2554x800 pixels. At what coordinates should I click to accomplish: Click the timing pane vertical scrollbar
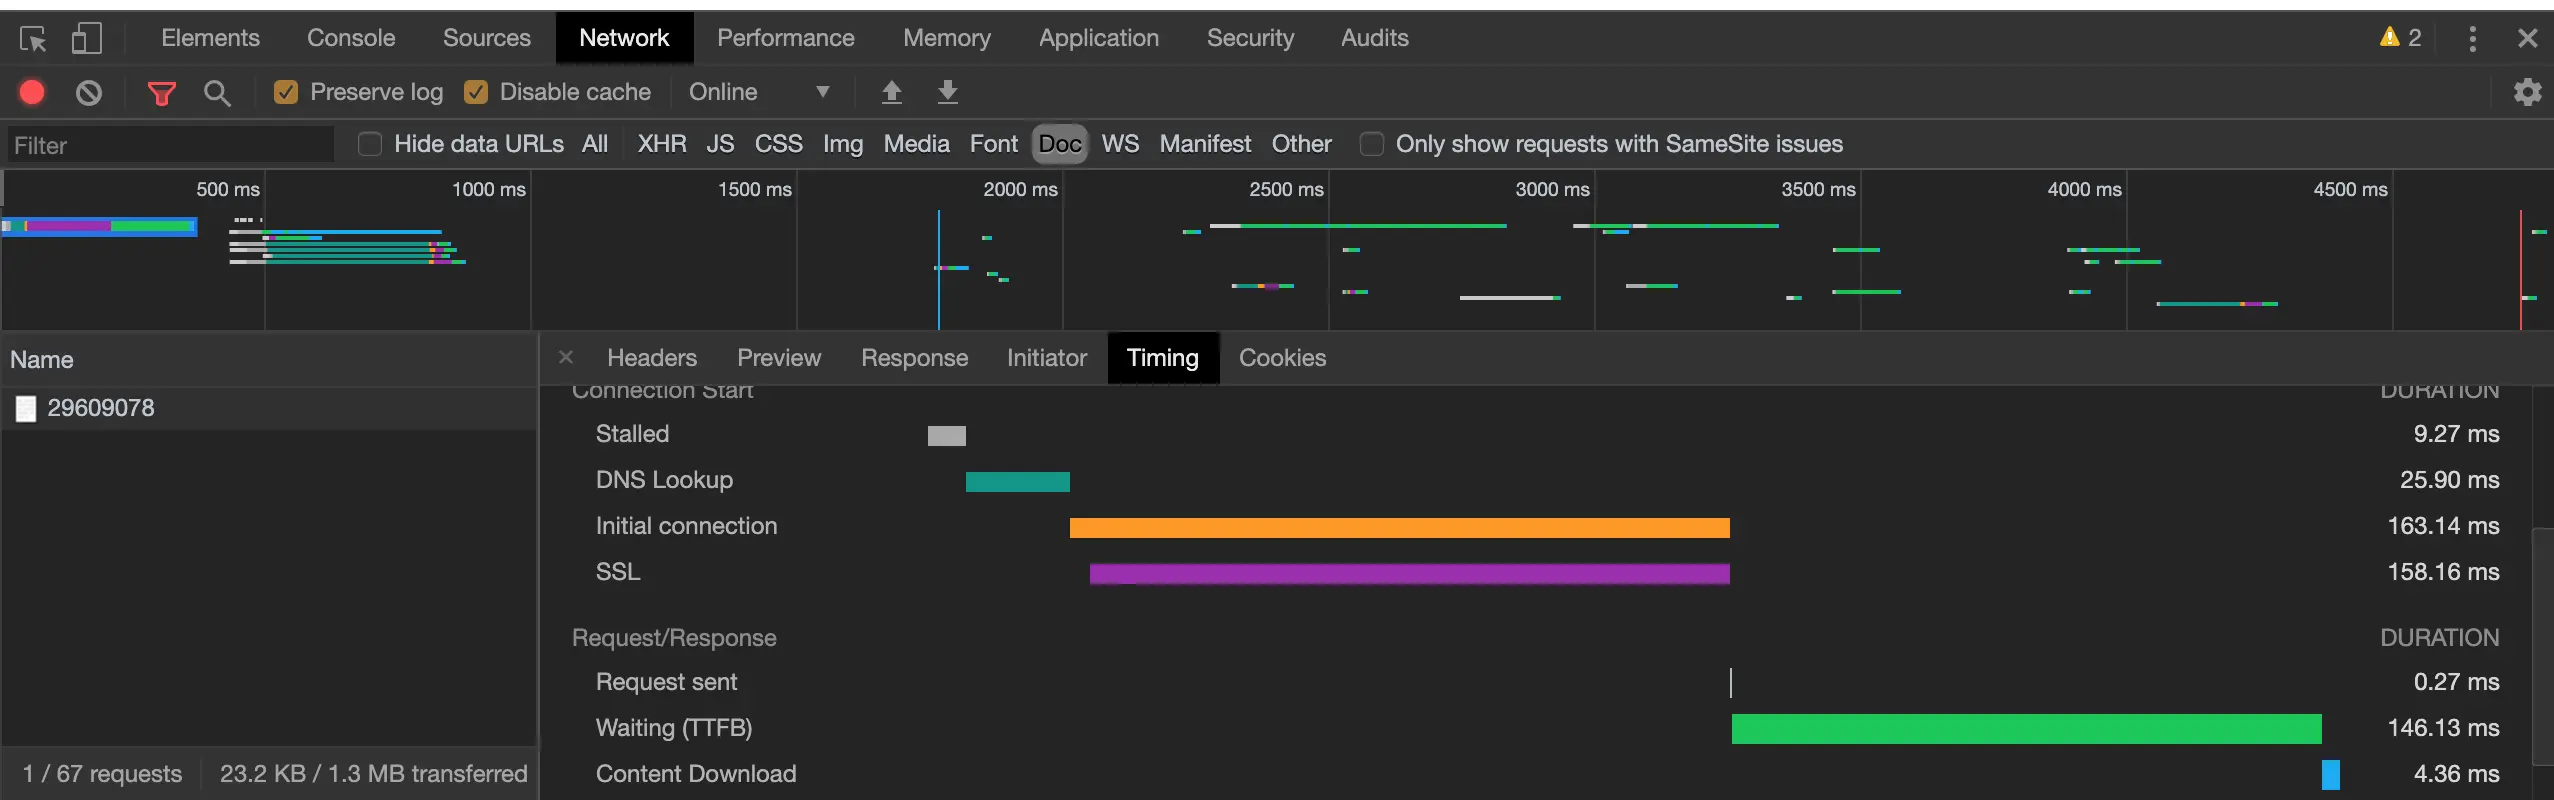(2543, 646)
